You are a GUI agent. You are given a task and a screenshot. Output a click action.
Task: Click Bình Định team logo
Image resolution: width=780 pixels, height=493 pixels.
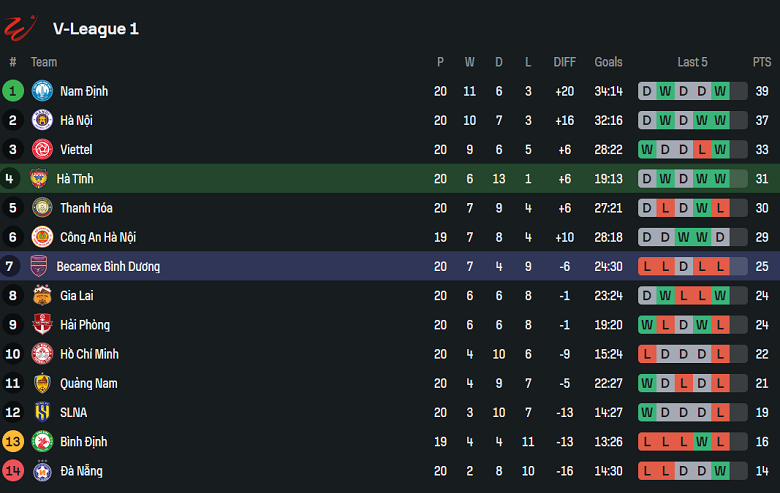click(42, 442)
